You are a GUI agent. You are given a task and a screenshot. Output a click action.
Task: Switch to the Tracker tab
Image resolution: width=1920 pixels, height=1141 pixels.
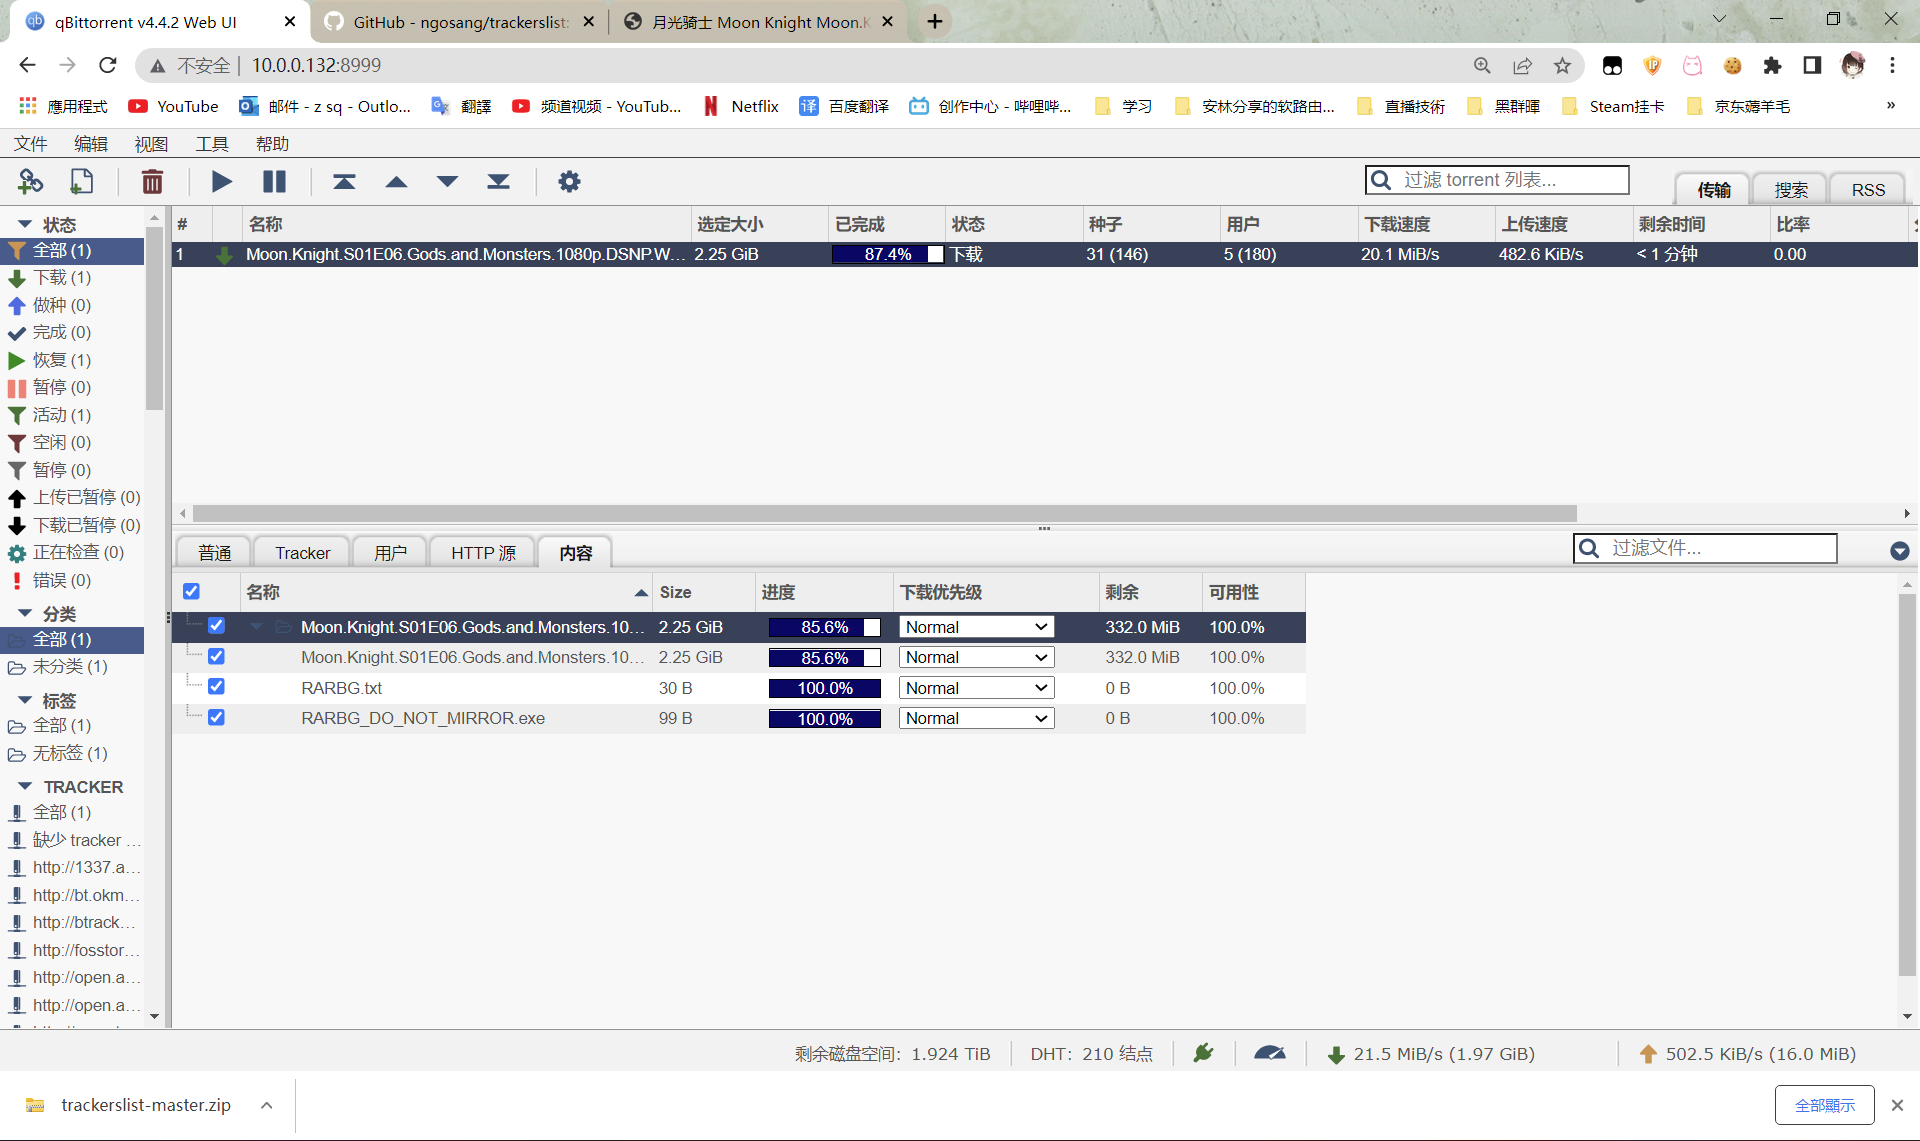click(302, 553)
